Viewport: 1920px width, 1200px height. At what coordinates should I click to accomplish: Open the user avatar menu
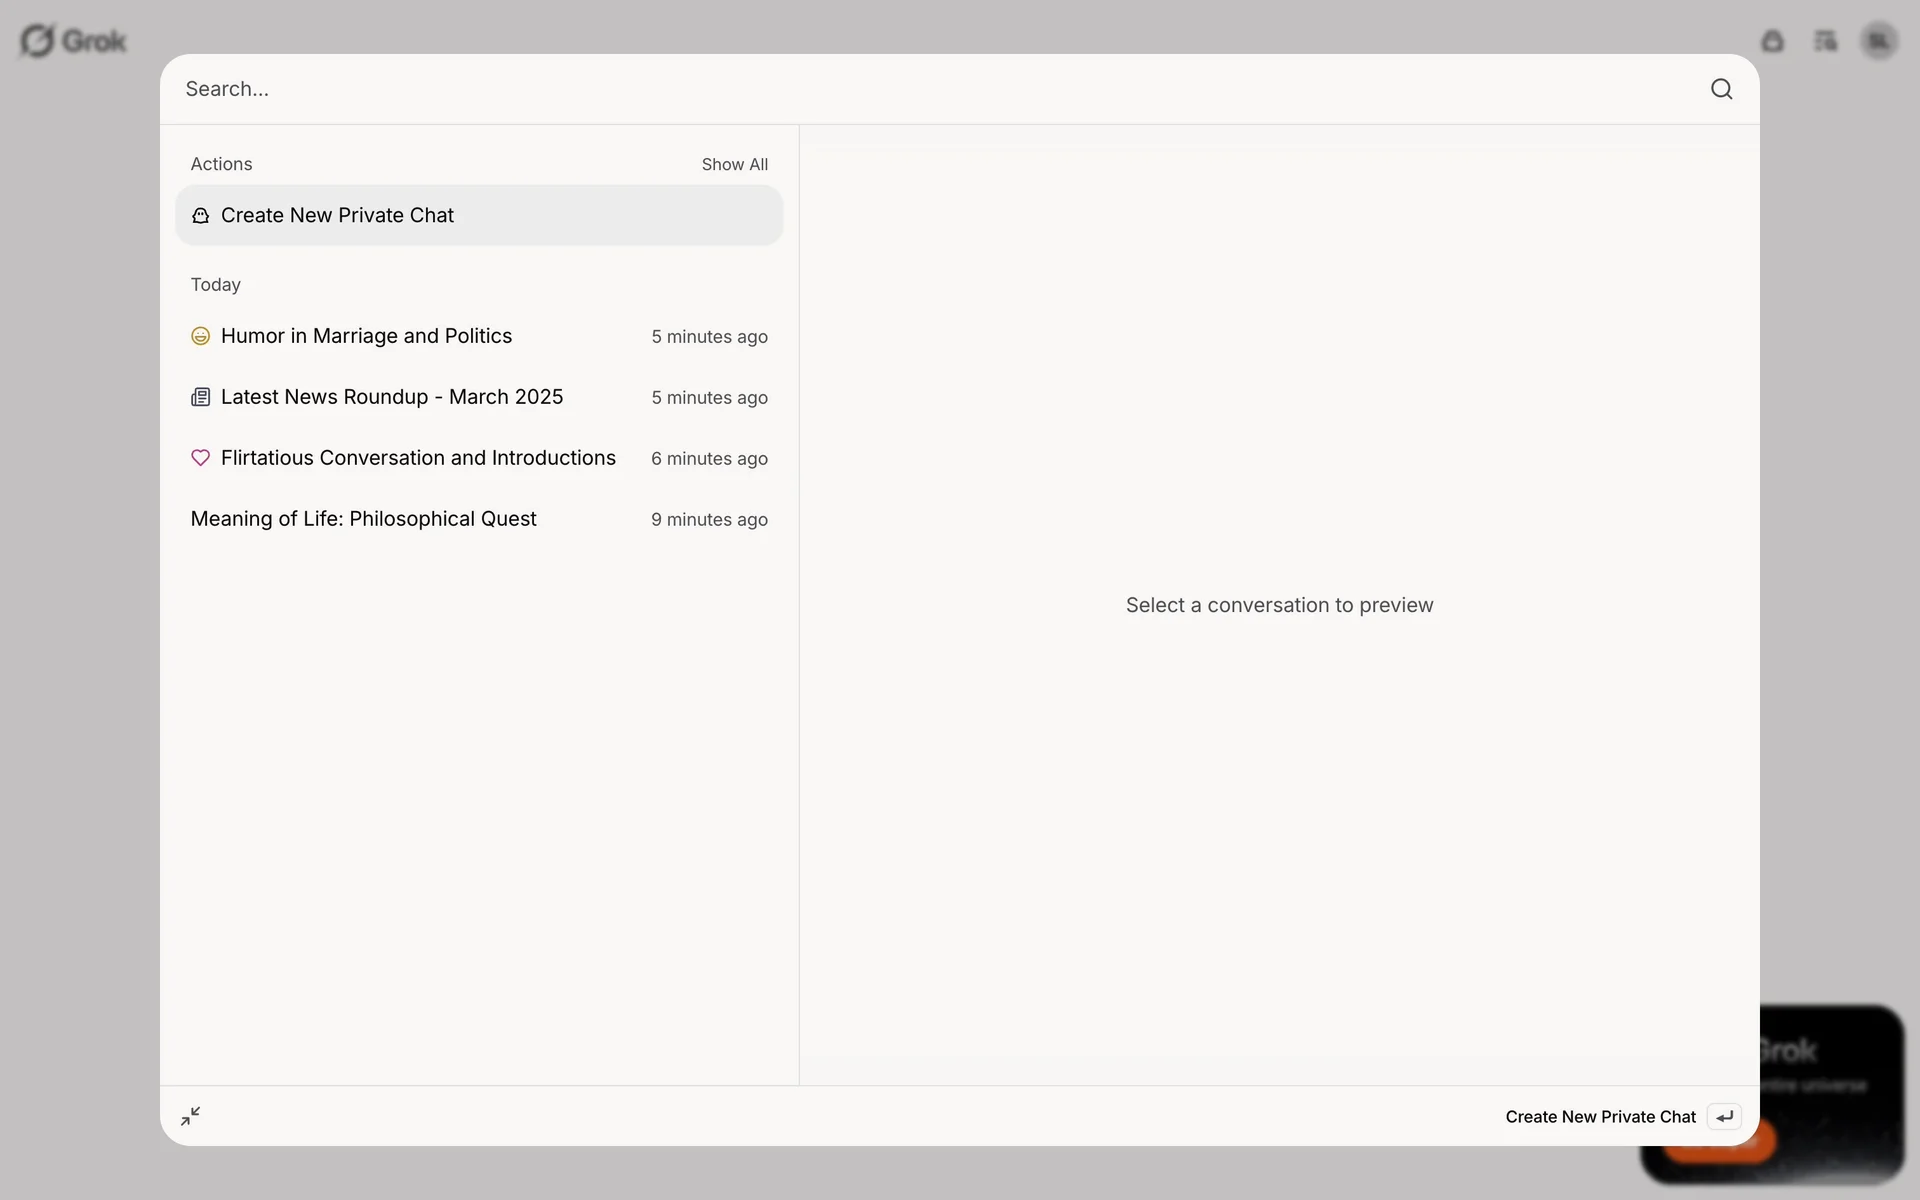pyautogui.click(x=1879, y=41)
